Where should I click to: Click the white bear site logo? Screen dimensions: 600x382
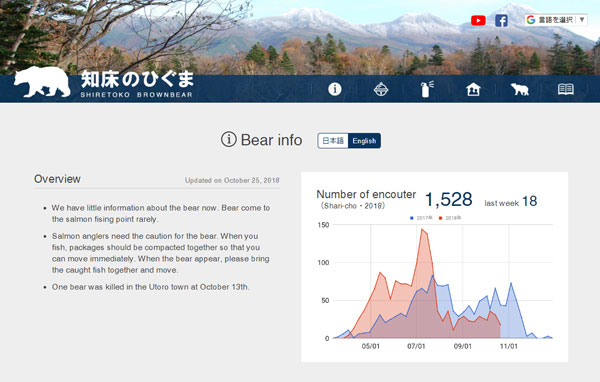[42, 82]
